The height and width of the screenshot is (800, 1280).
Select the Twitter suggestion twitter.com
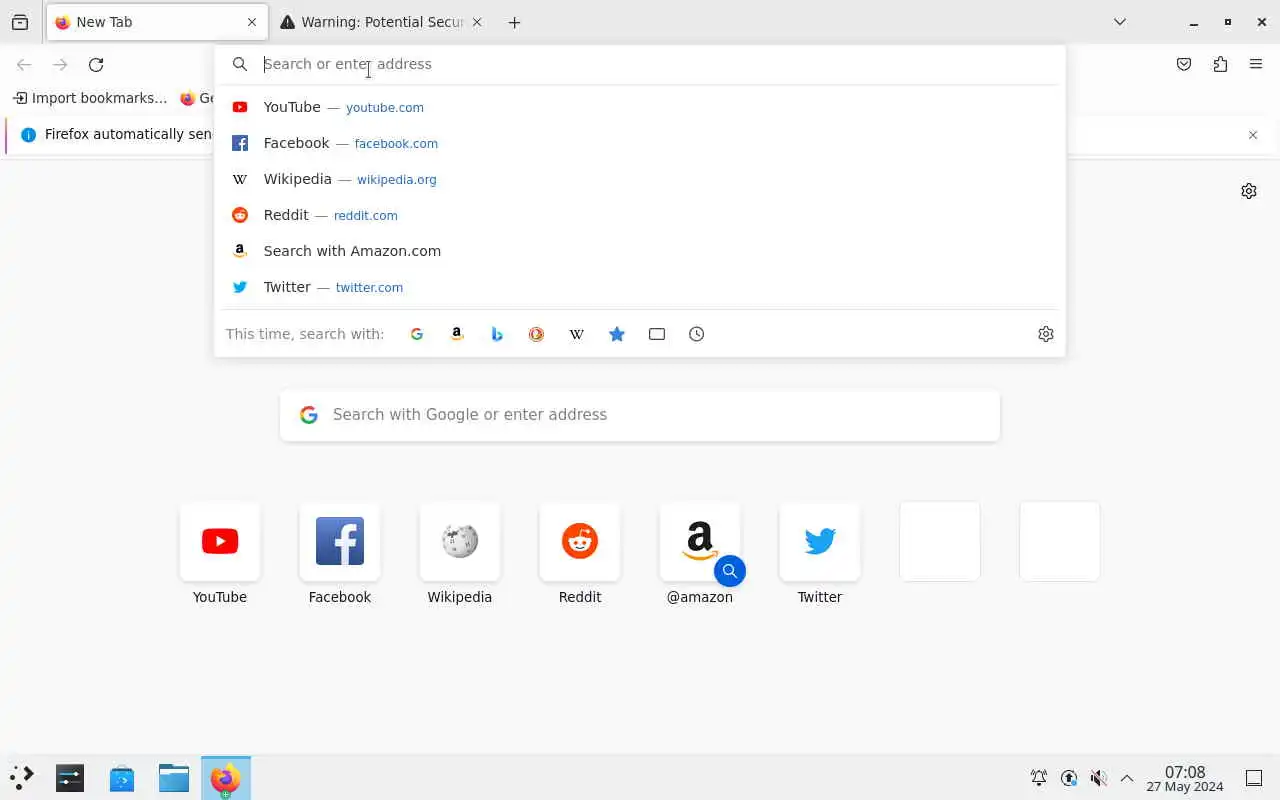pyautogui.click(x=640, y=287)
